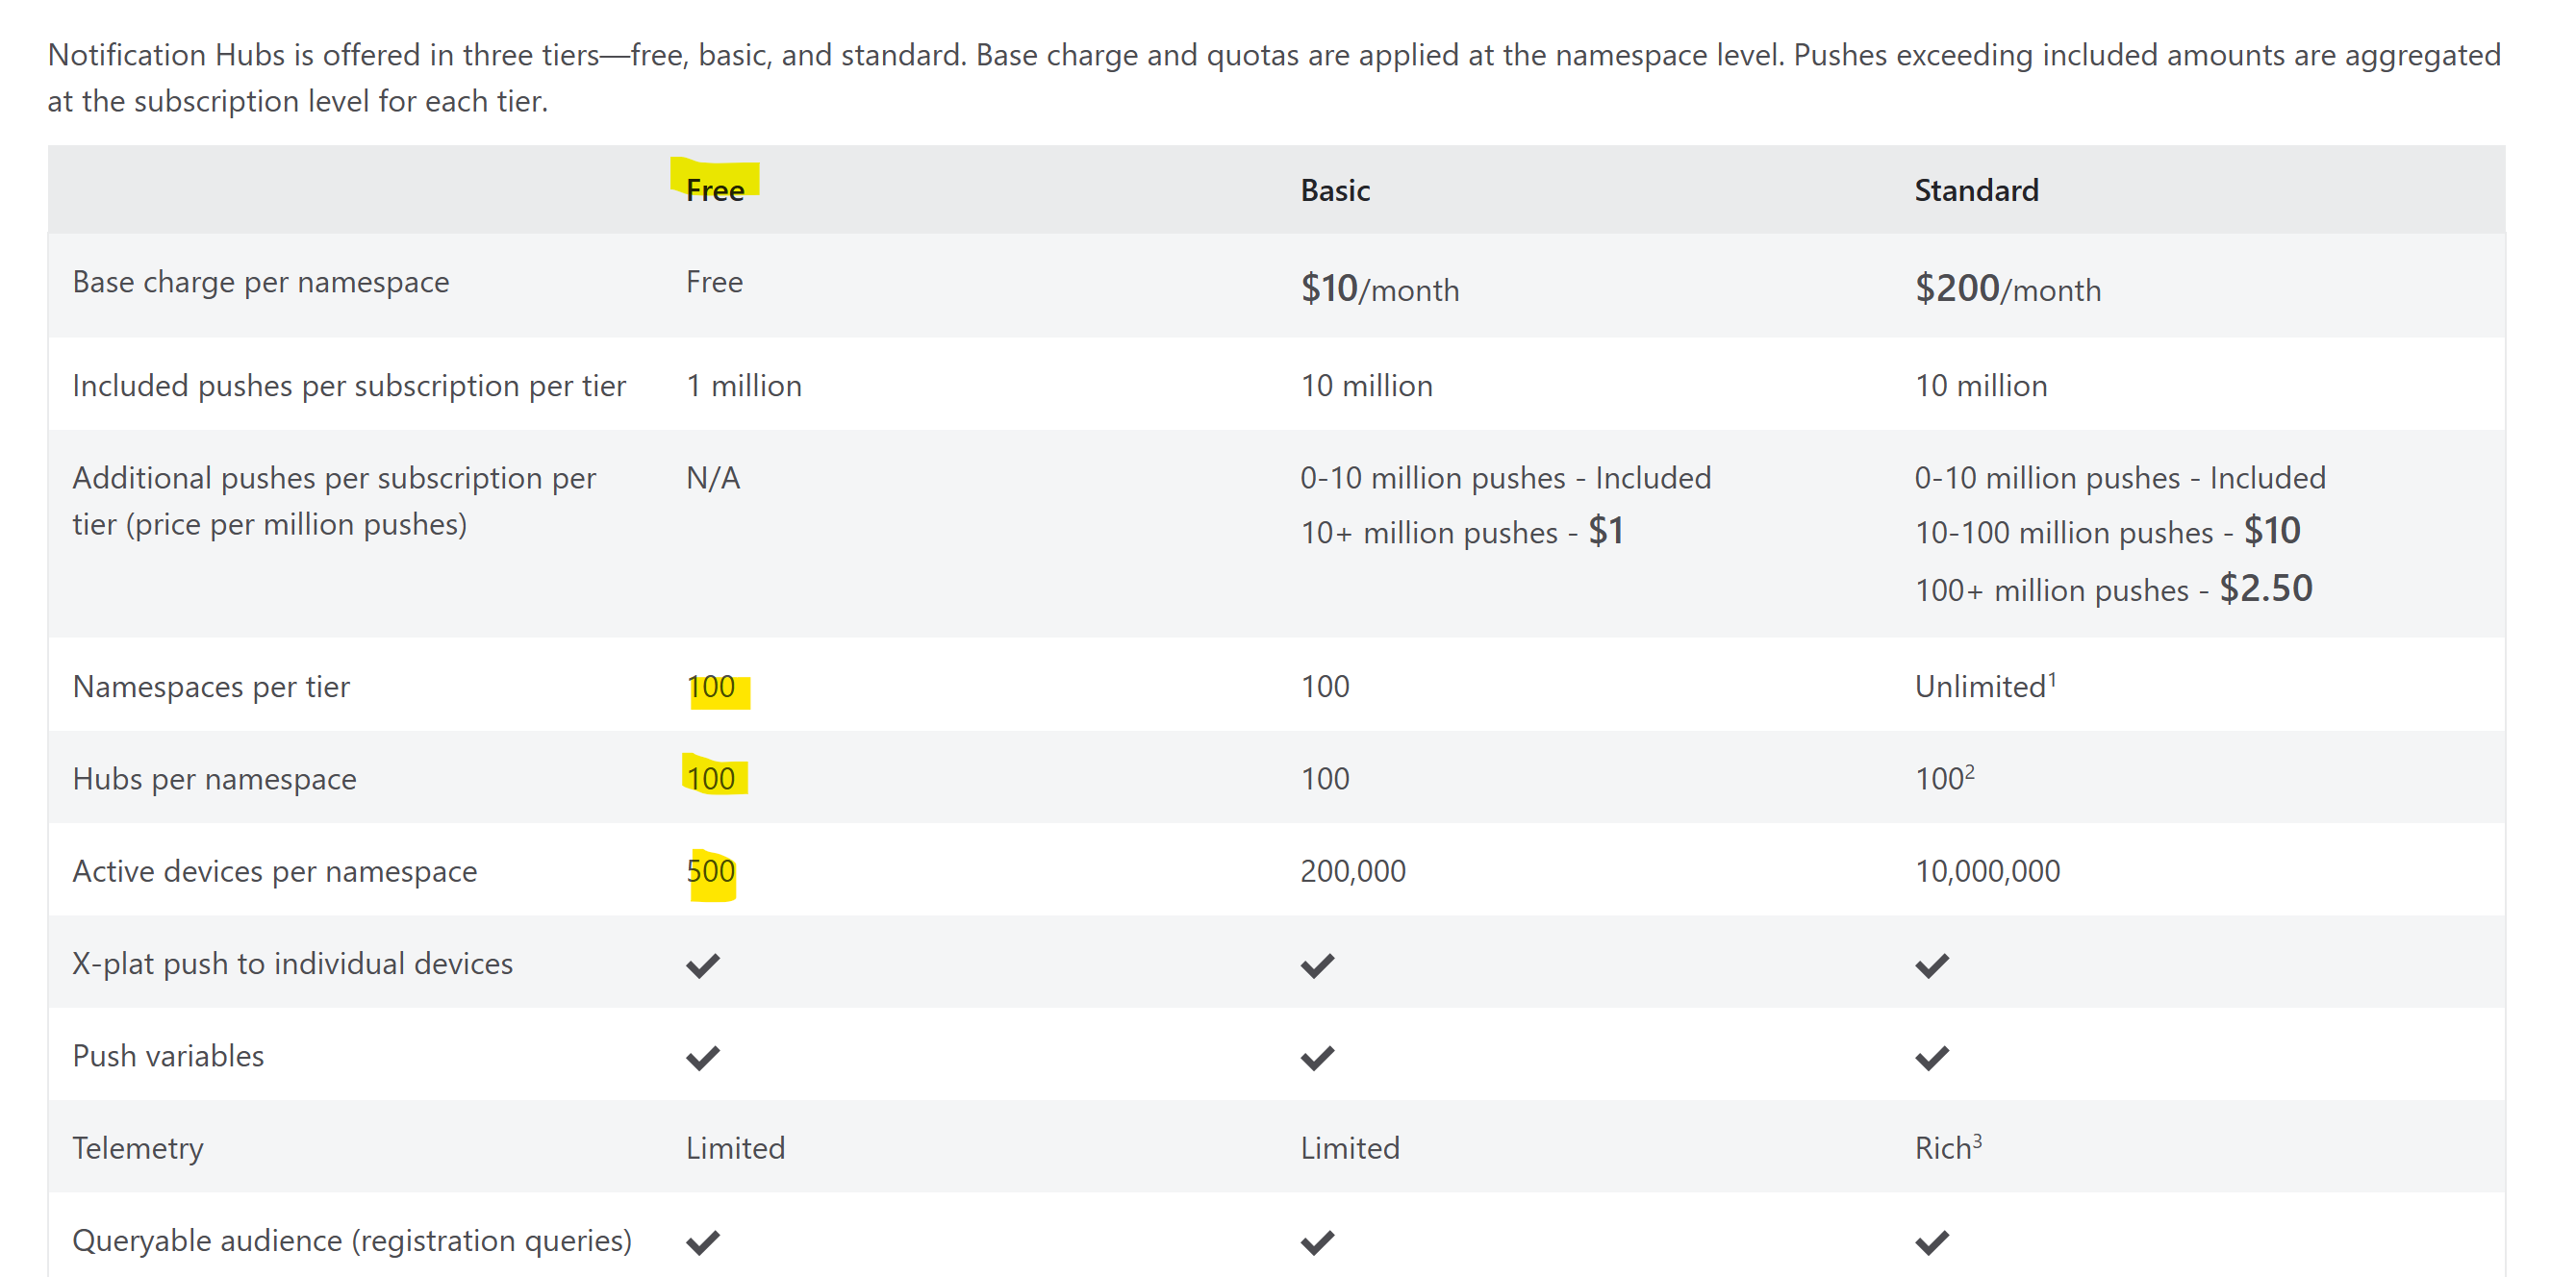Select the Basic column header
This screenshot has height=1277, width=2576.
pos(1335,190)
